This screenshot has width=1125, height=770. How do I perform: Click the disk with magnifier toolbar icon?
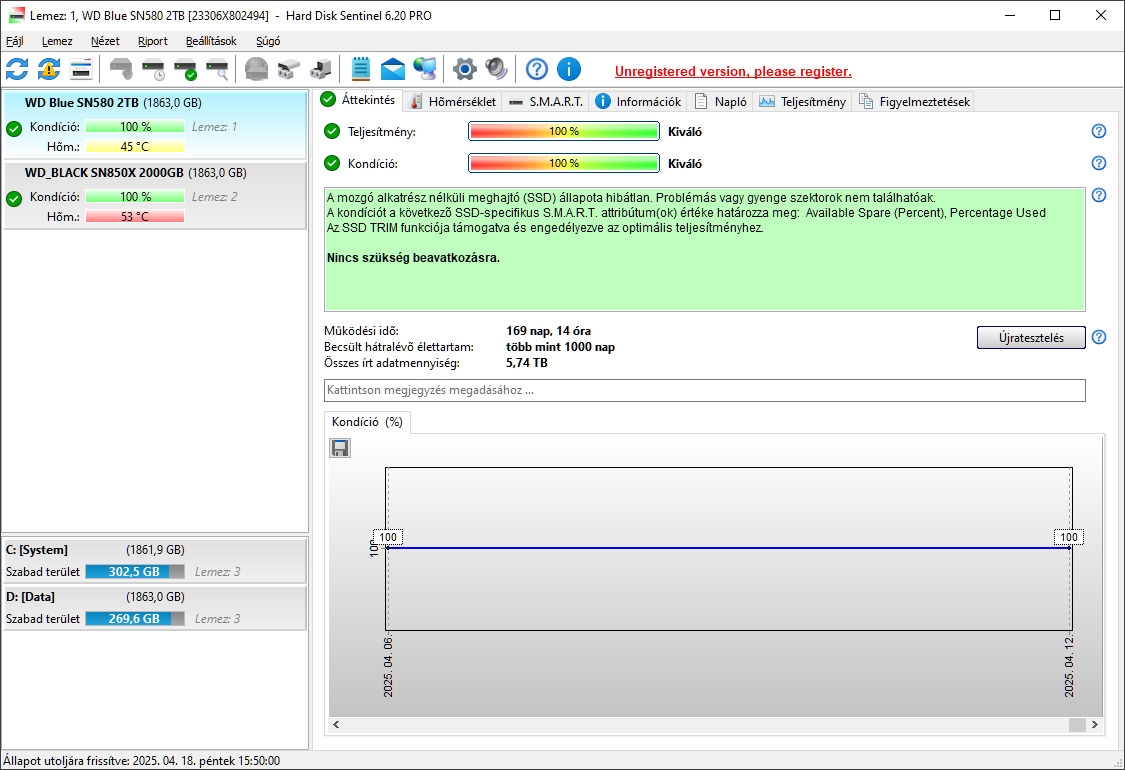click(x=217, y=70)
